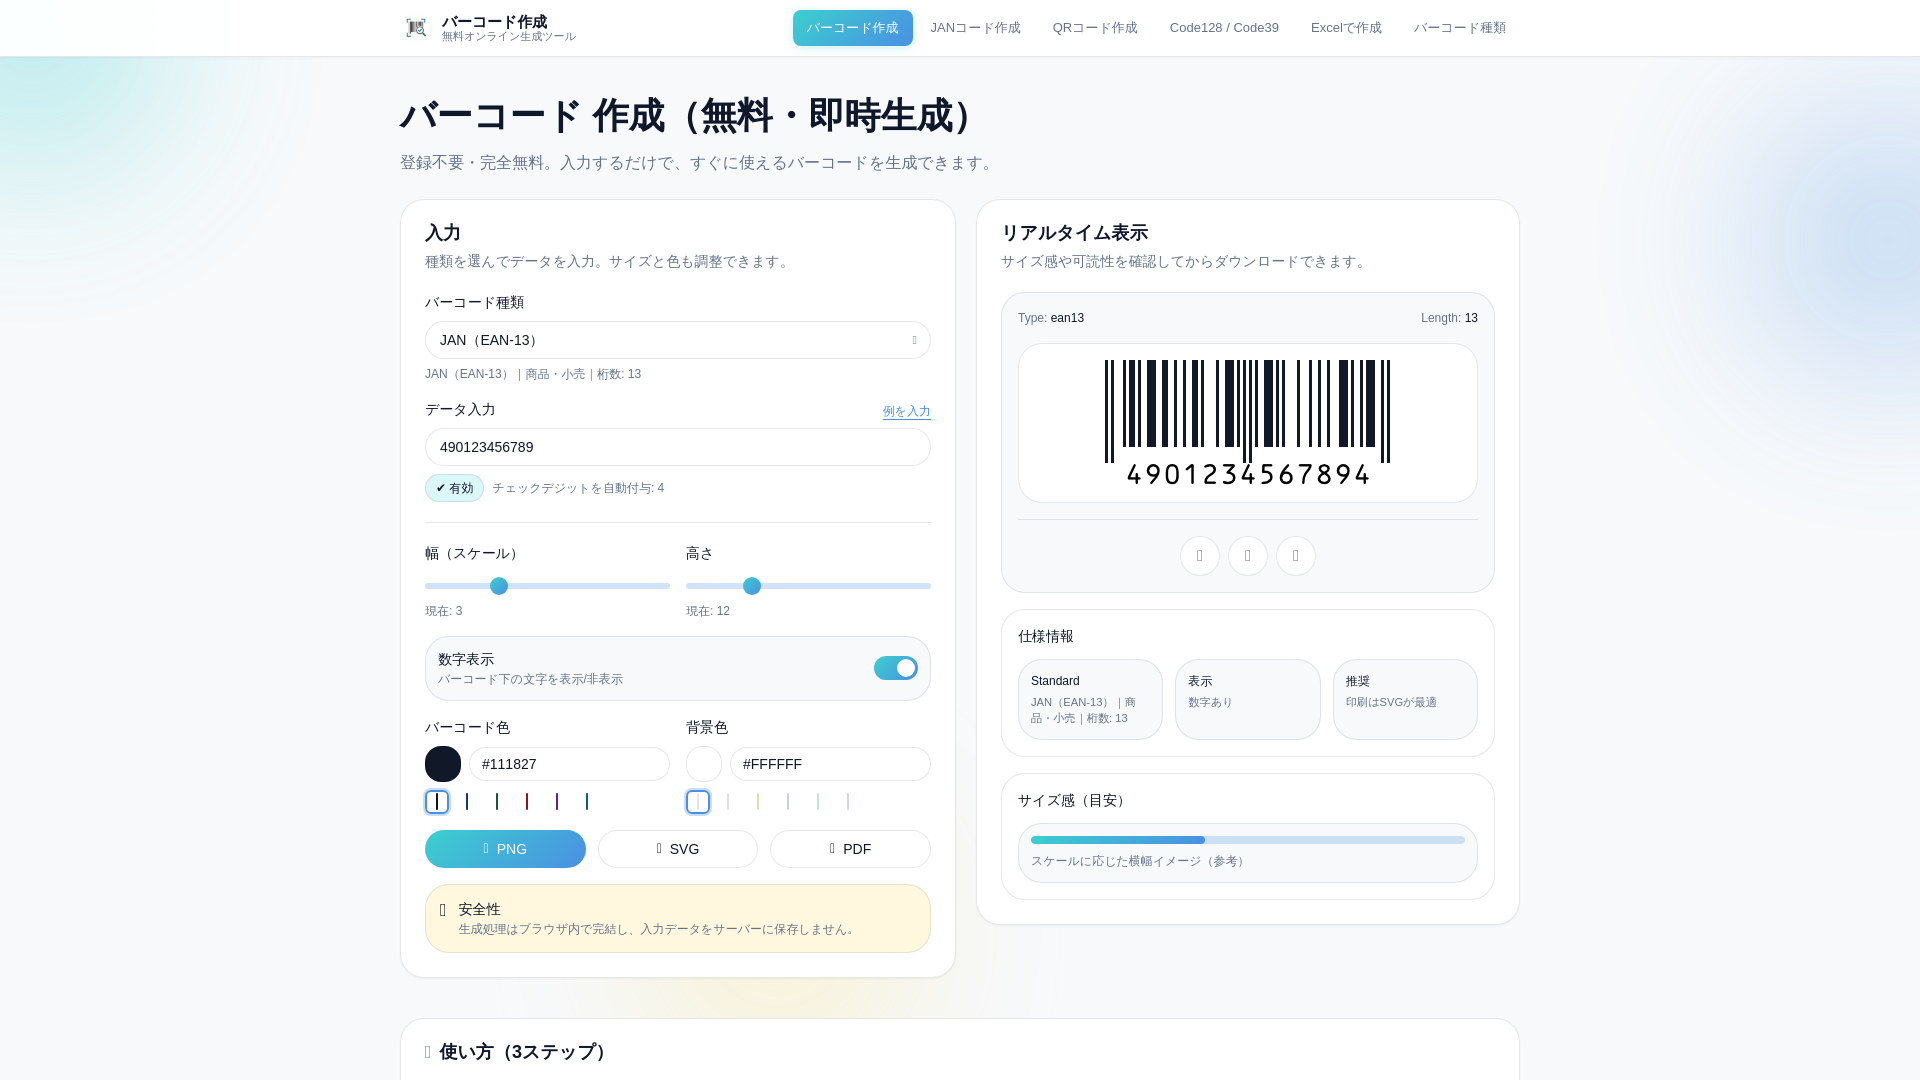The image size is (1920, 1080).
Task: Click the 推奨 SVG spec card
Action: click(1405, 699)
